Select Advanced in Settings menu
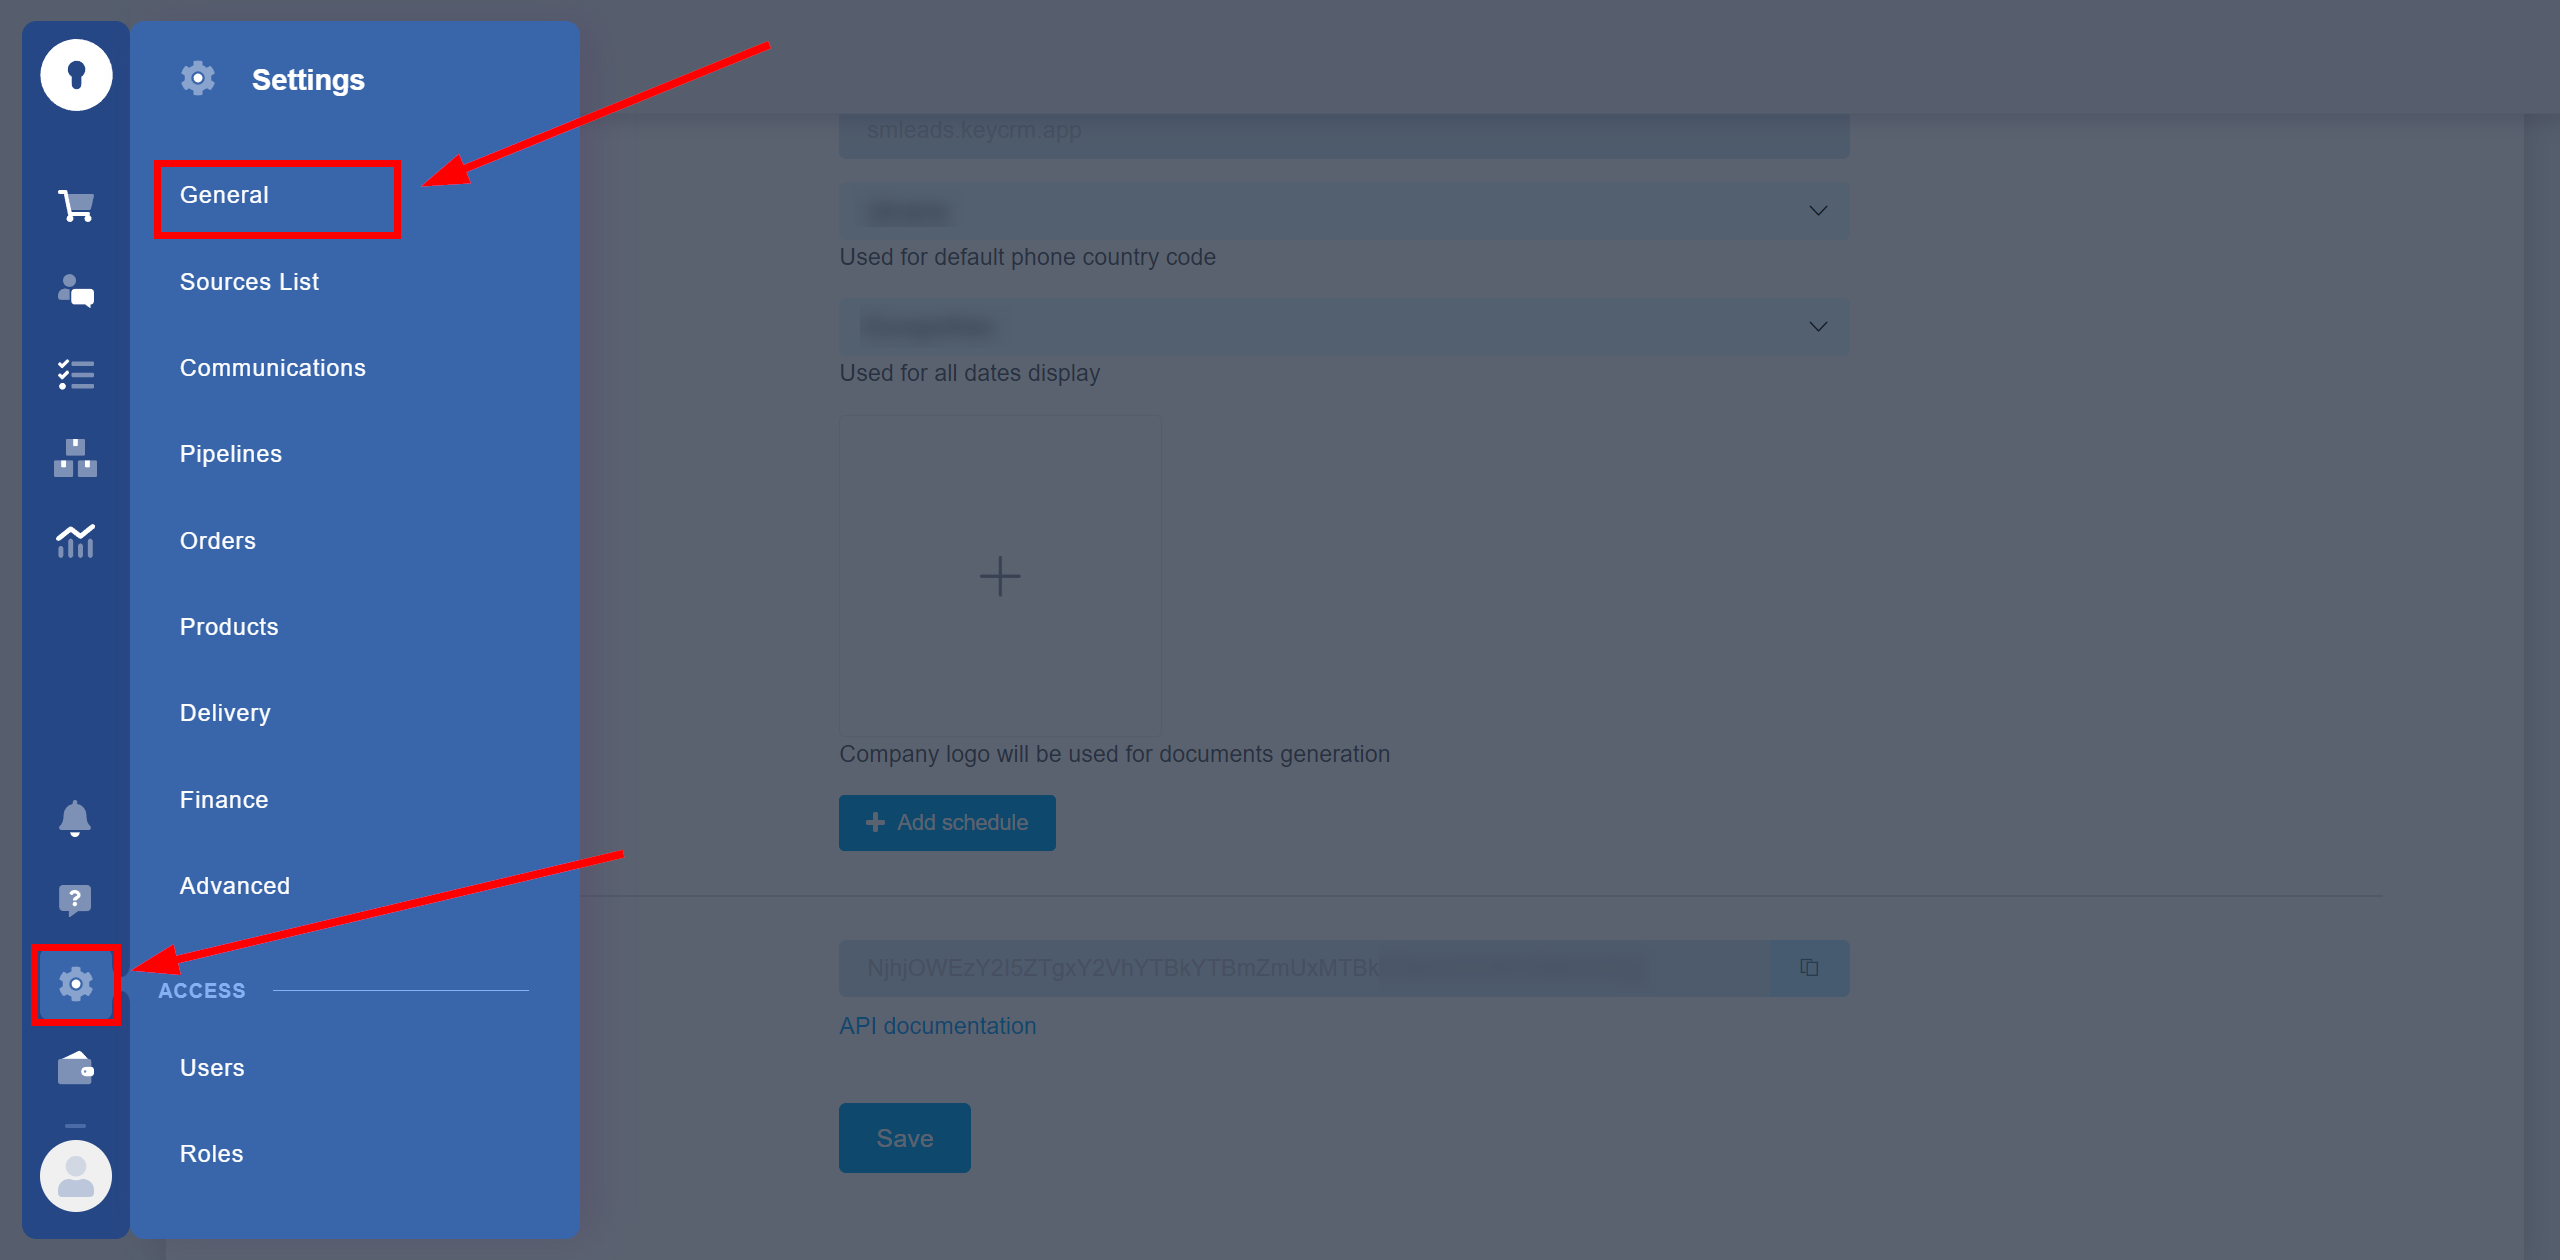The height and width of the screenshot is (1260, 2560). tap(235, 885)
